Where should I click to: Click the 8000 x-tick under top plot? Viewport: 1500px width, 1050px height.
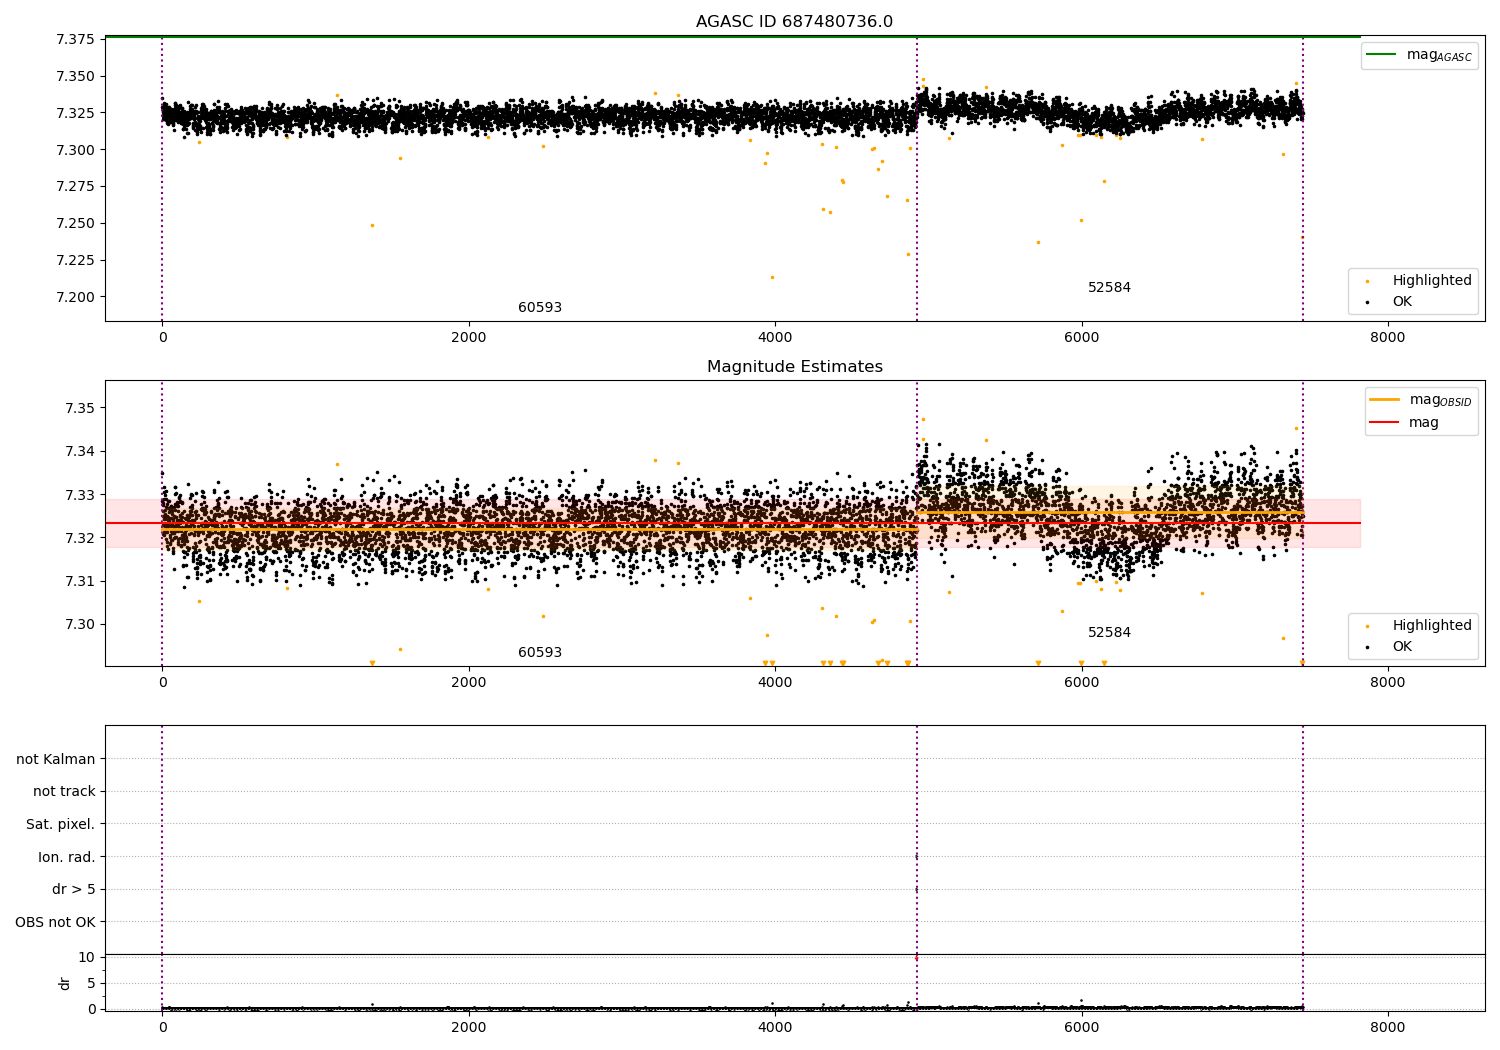[1388, 338]
